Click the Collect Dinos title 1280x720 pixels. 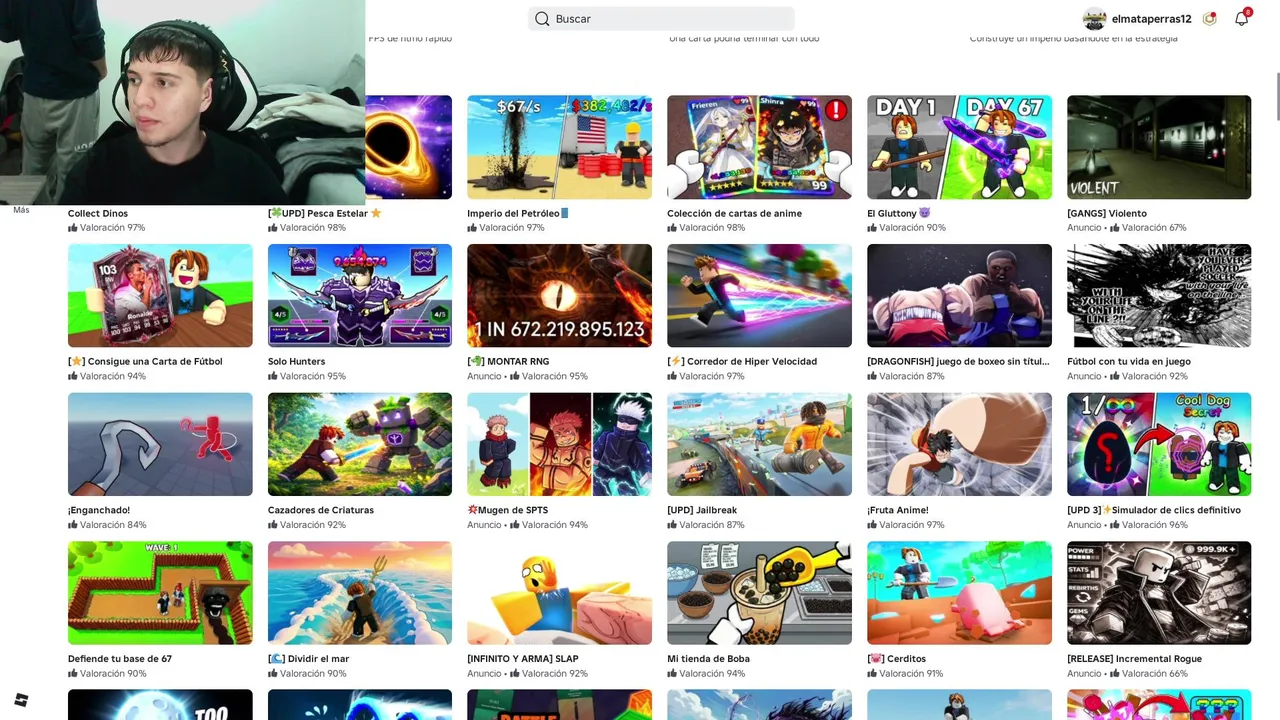pyautogui.click(x=98, y=213)
